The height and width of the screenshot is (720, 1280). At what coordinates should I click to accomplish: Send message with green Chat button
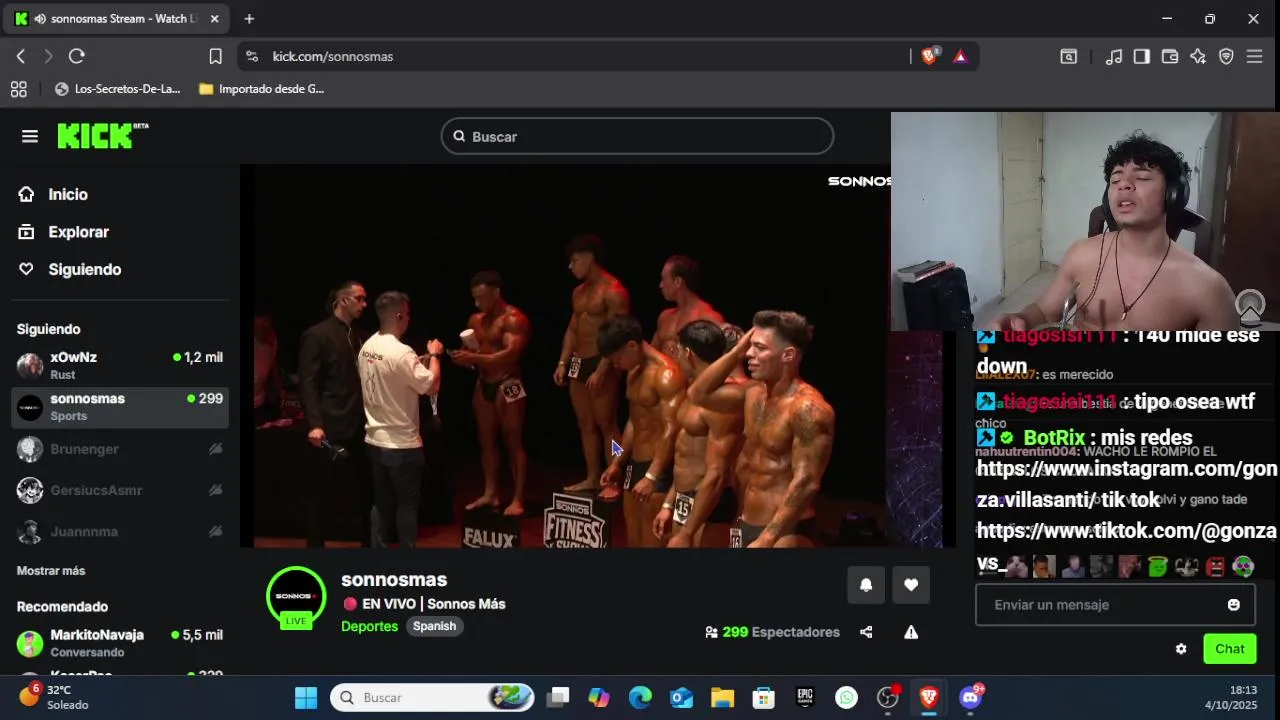(1229, 649)
